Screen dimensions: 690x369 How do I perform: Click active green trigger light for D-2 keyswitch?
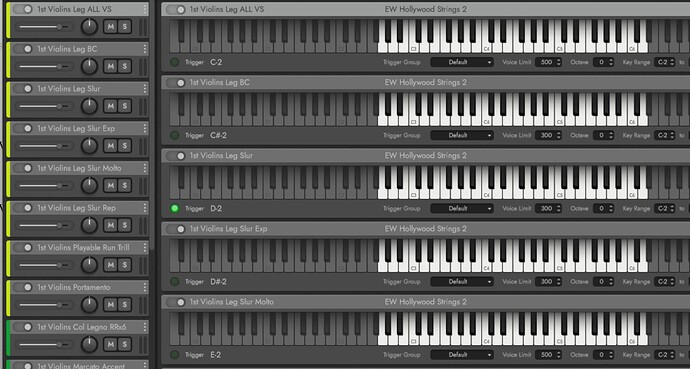pyautogui.click(x=175, y=208)
